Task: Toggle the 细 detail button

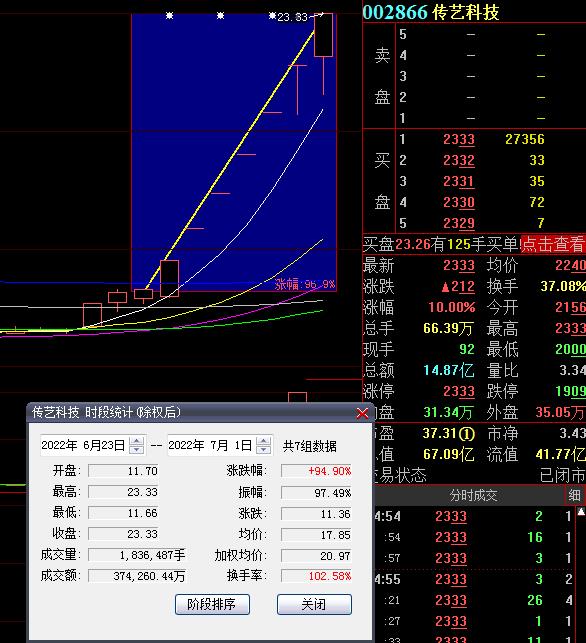Action: (x=574, y=495)
